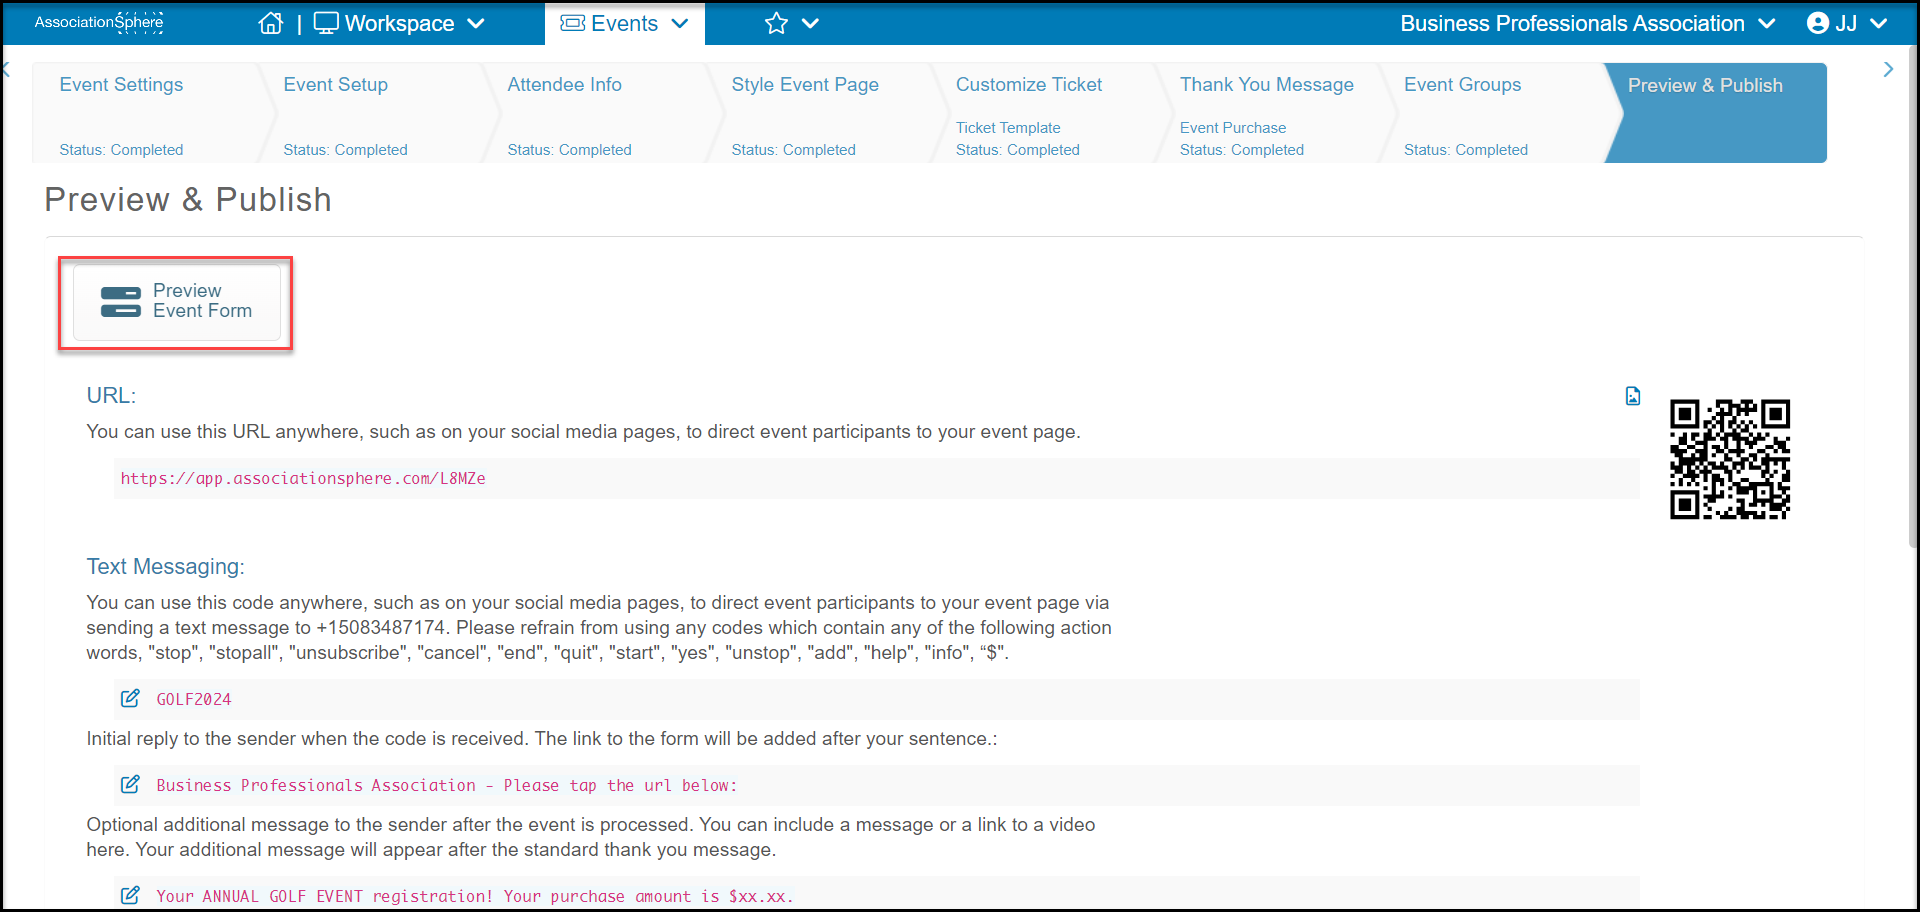
Task: Click the Preview Event Form button
Action: [x=176, y=302]
